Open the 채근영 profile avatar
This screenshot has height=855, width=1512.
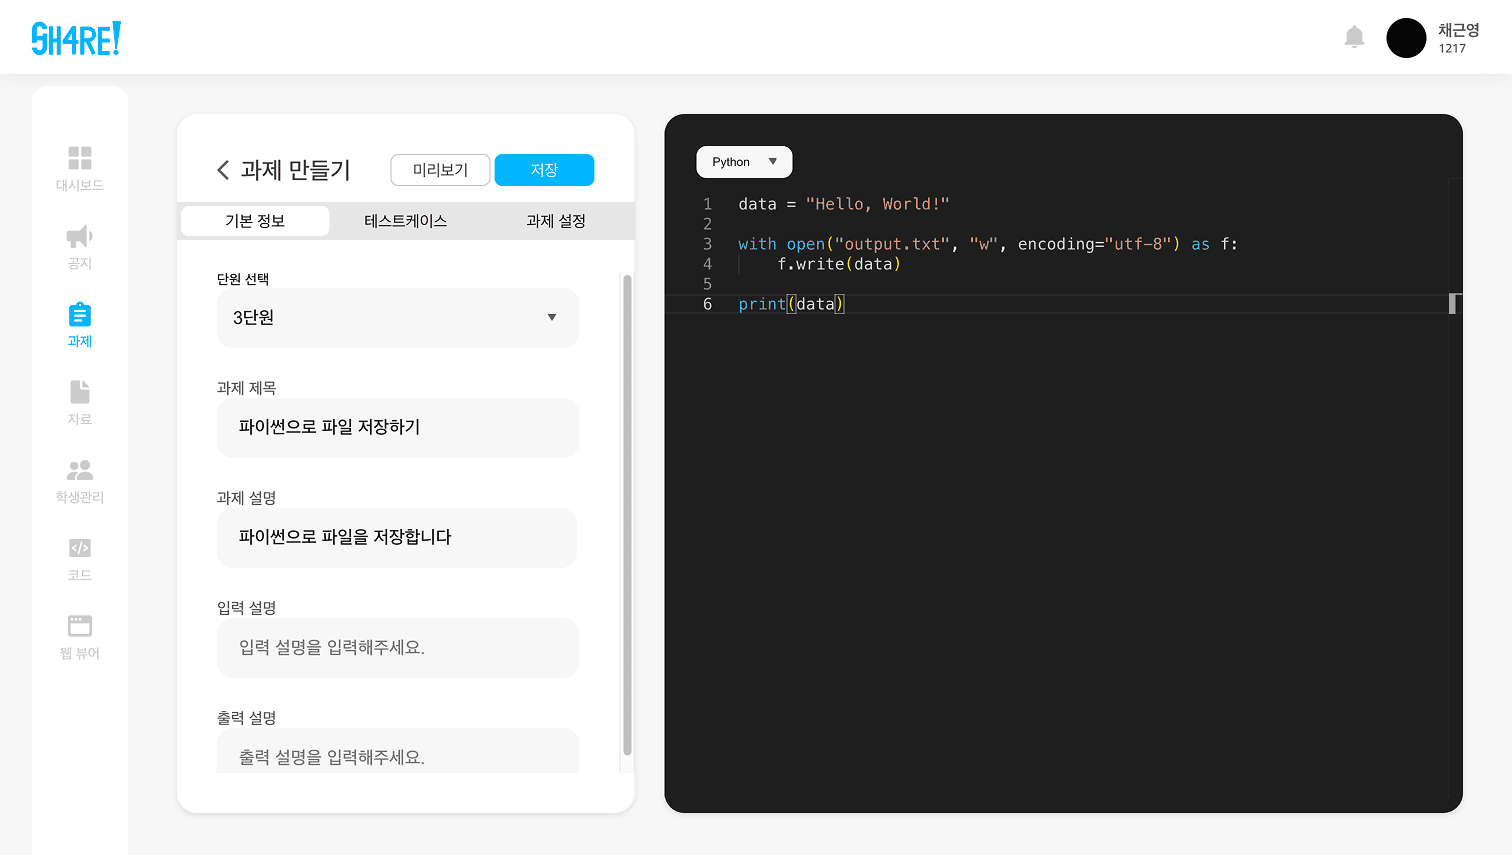point(1406,37)
